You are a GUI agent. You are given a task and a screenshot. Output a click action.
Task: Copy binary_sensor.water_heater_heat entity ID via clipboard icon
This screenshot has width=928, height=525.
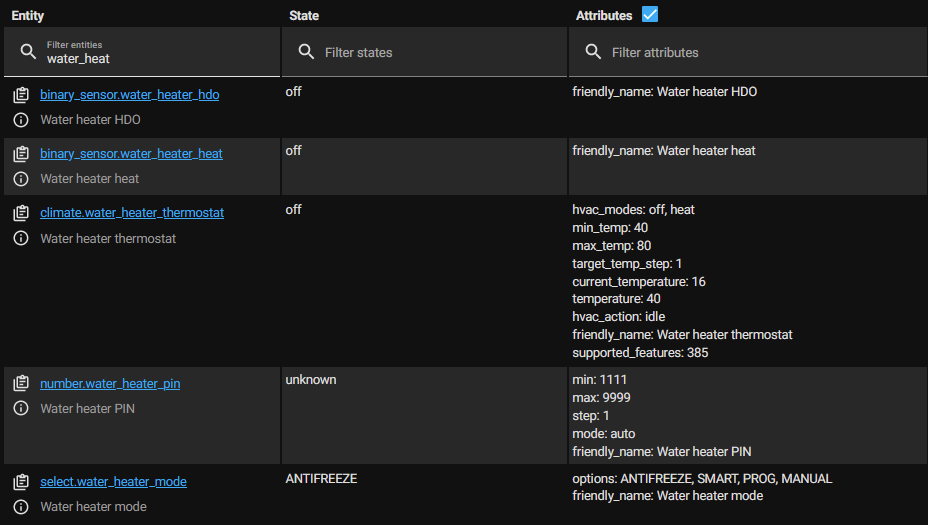[x=21, y=154]
